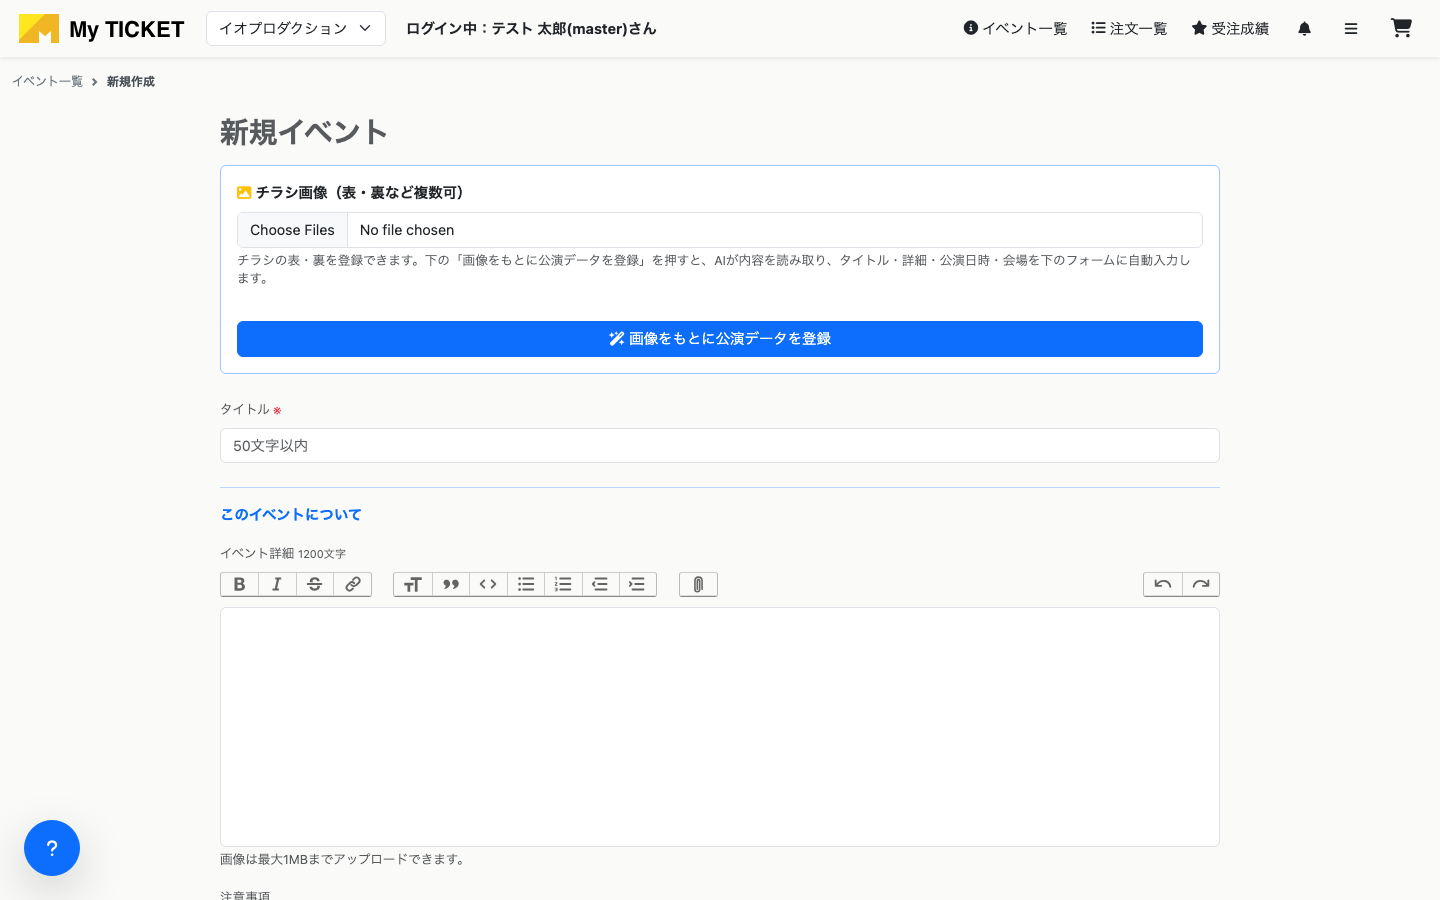This screenshot has height=900, width=1440.
Task: Open the shopping cart icon
Action: [x=1401, y=28]
